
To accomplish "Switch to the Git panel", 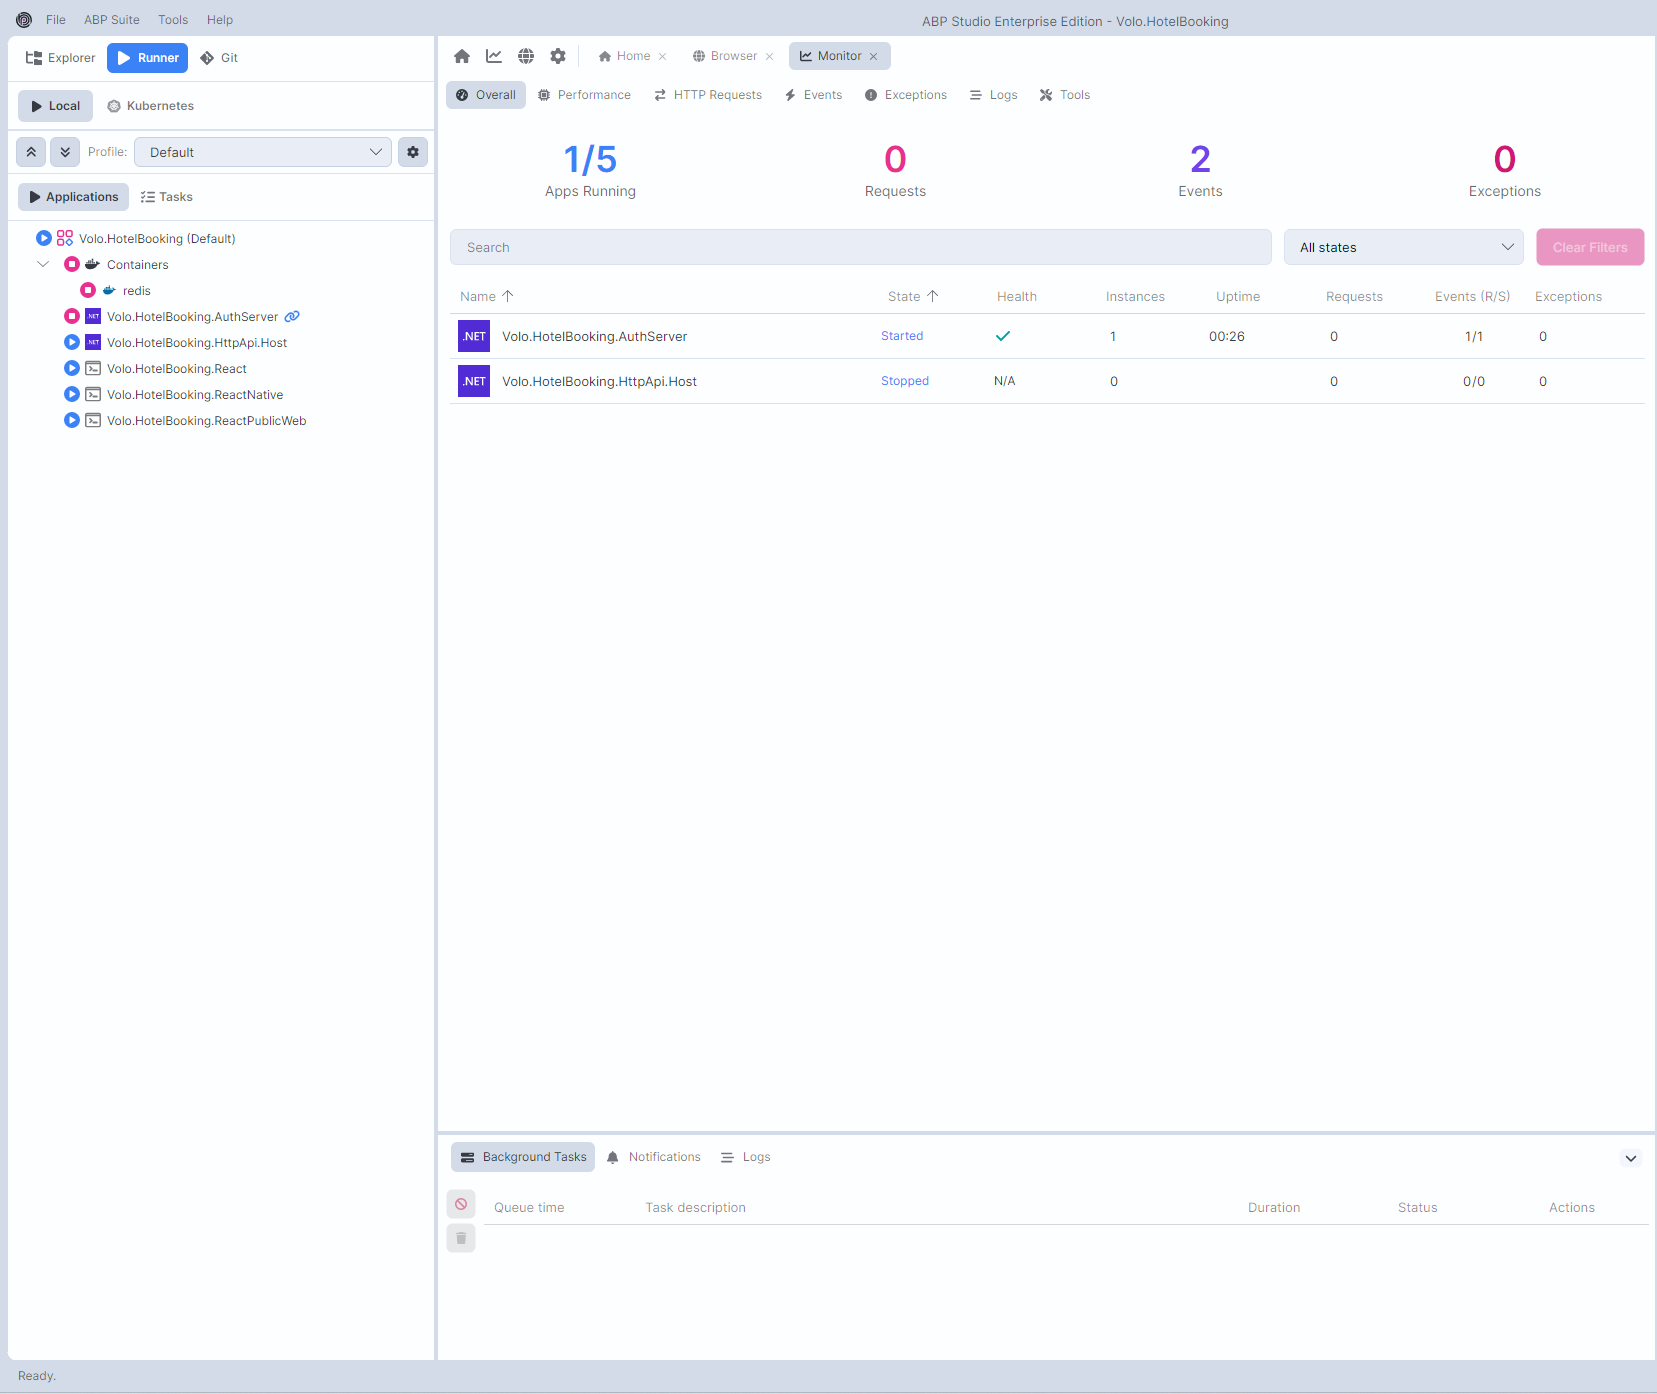I will point(219,58).
